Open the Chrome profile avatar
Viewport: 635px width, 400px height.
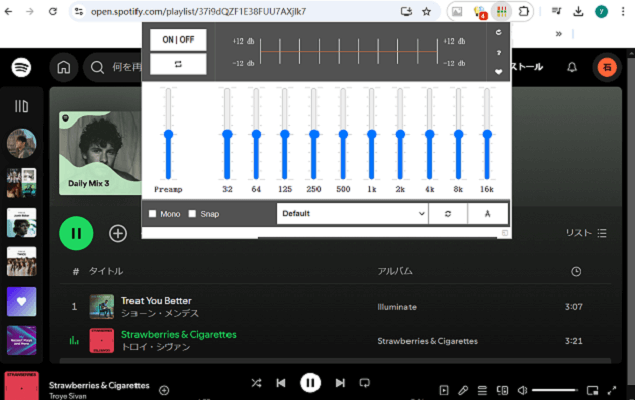click(601, 11)
